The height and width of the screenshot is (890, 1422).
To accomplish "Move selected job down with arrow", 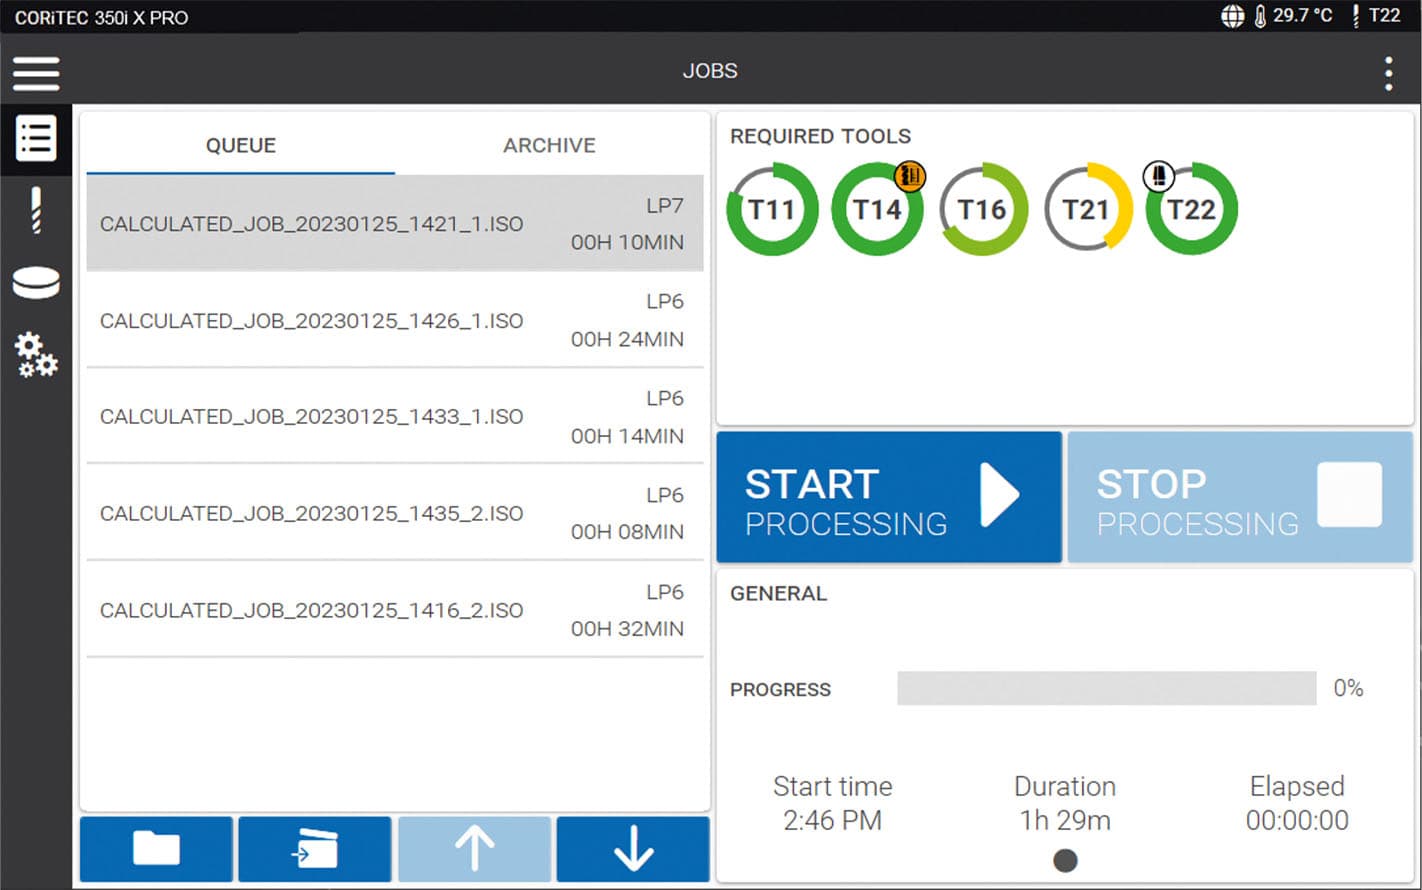I will click(633, 850).
